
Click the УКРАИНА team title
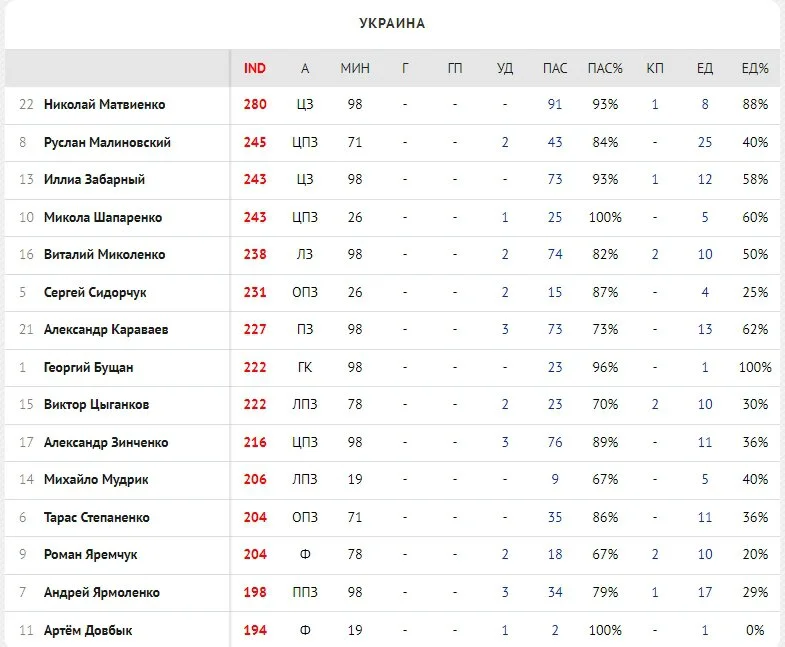pos(392,23)
